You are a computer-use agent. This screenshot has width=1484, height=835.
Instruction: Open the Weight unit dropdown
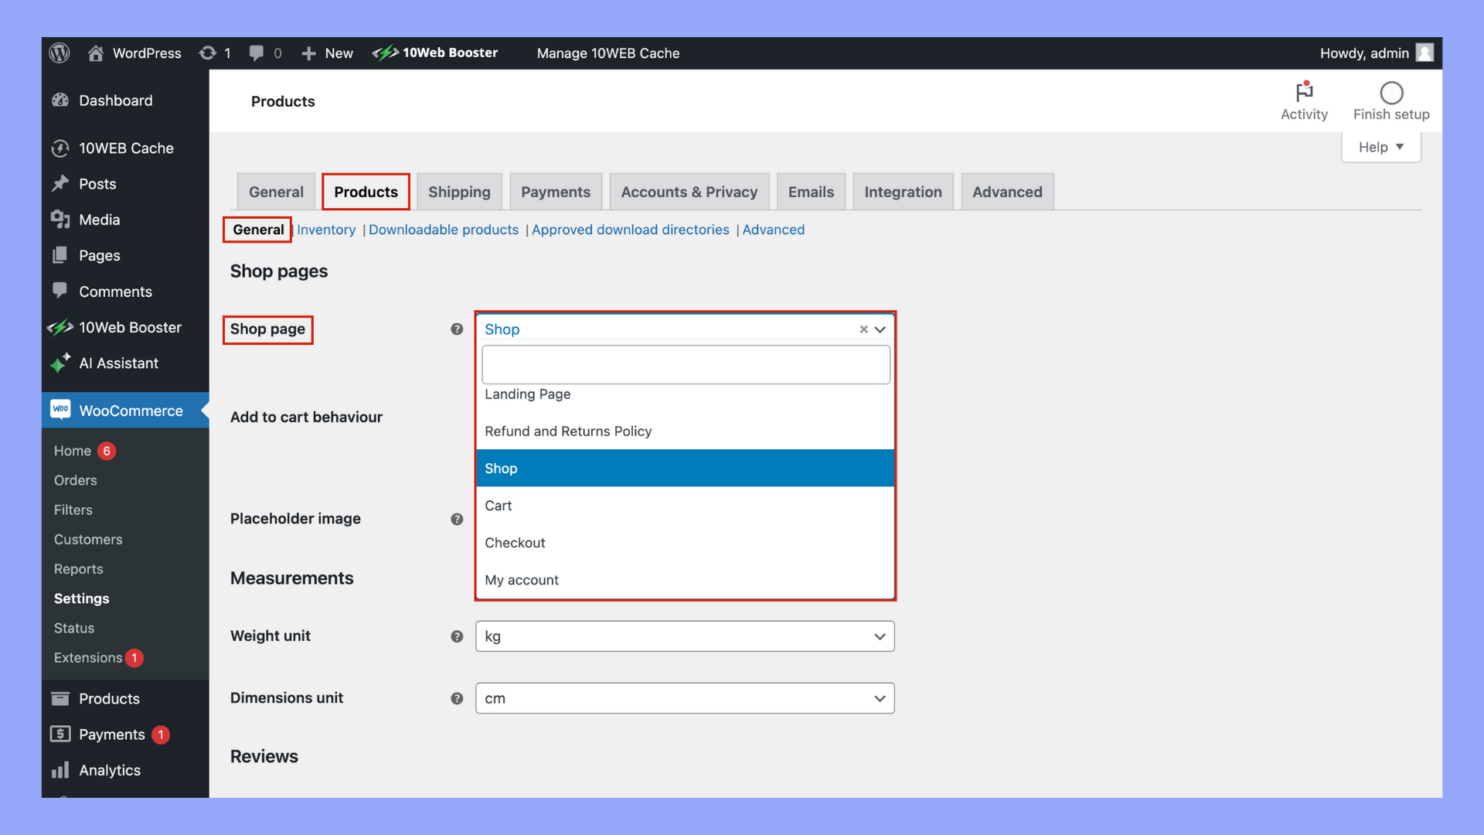[684, 636]
